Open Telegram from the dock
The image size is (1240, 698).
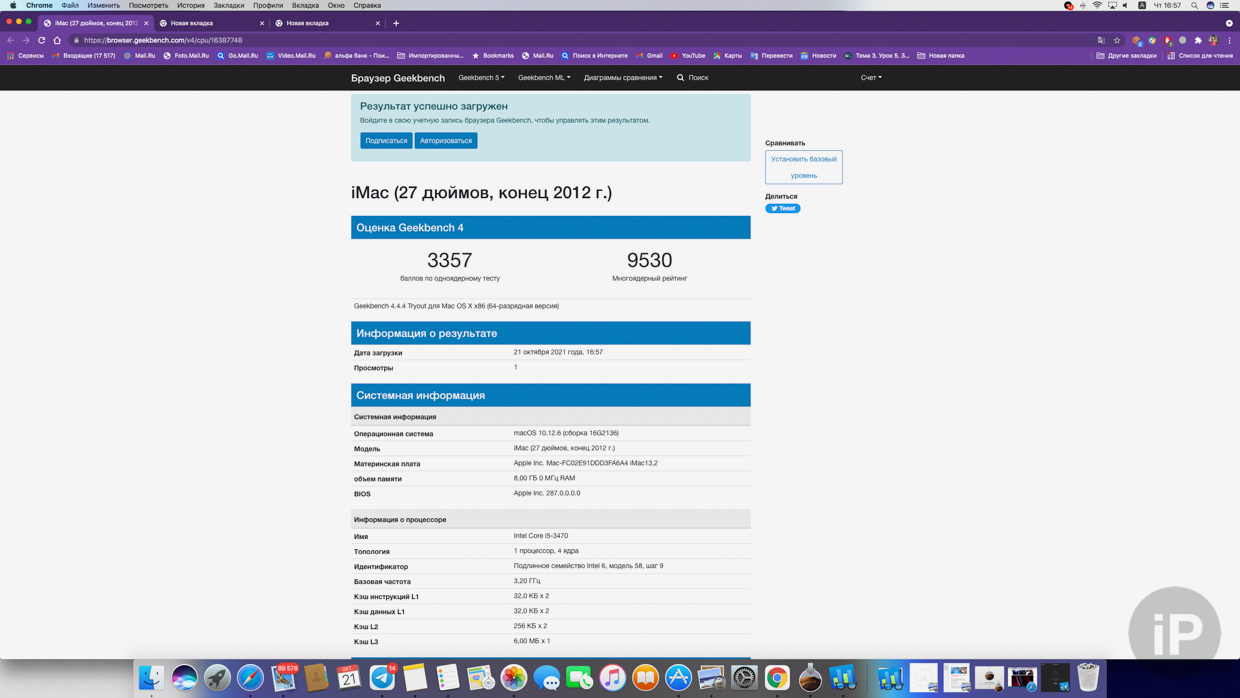[x=382, y=678]
